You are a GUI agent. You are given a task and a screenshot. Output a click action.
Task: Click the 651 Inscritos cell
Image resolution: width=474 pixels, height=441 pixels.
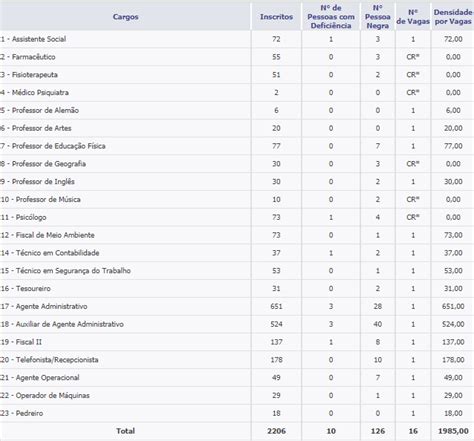[x=276, y=306]
